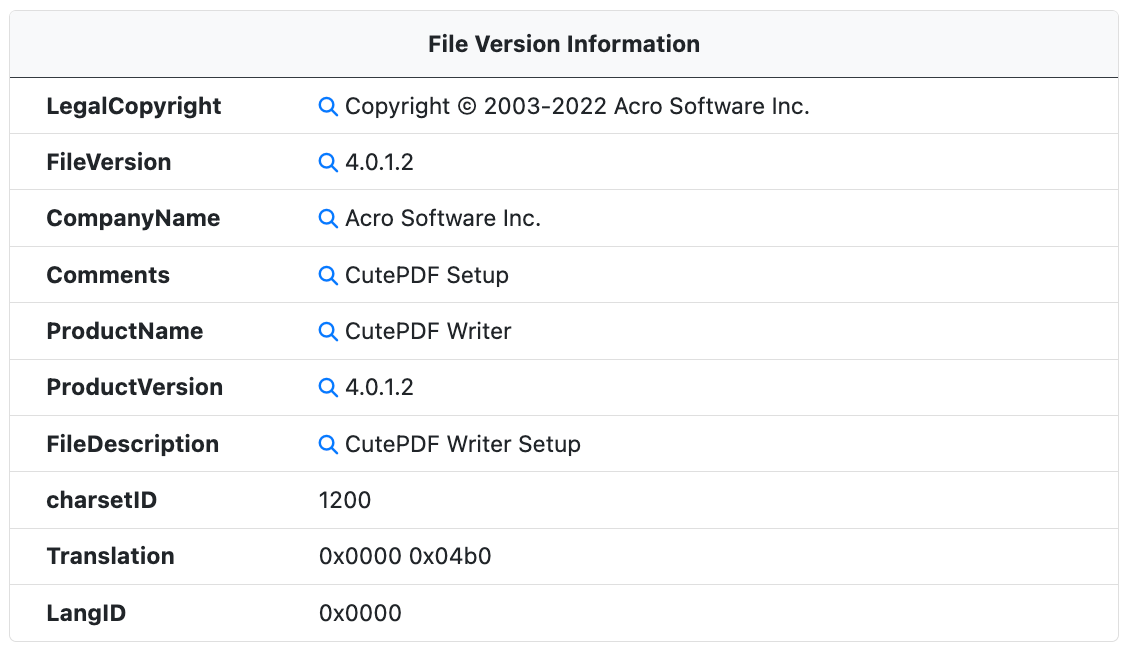1130x652 pixels.
Task: Click the search icon beside LegalCopyright value
Action: tap(328, 106)
